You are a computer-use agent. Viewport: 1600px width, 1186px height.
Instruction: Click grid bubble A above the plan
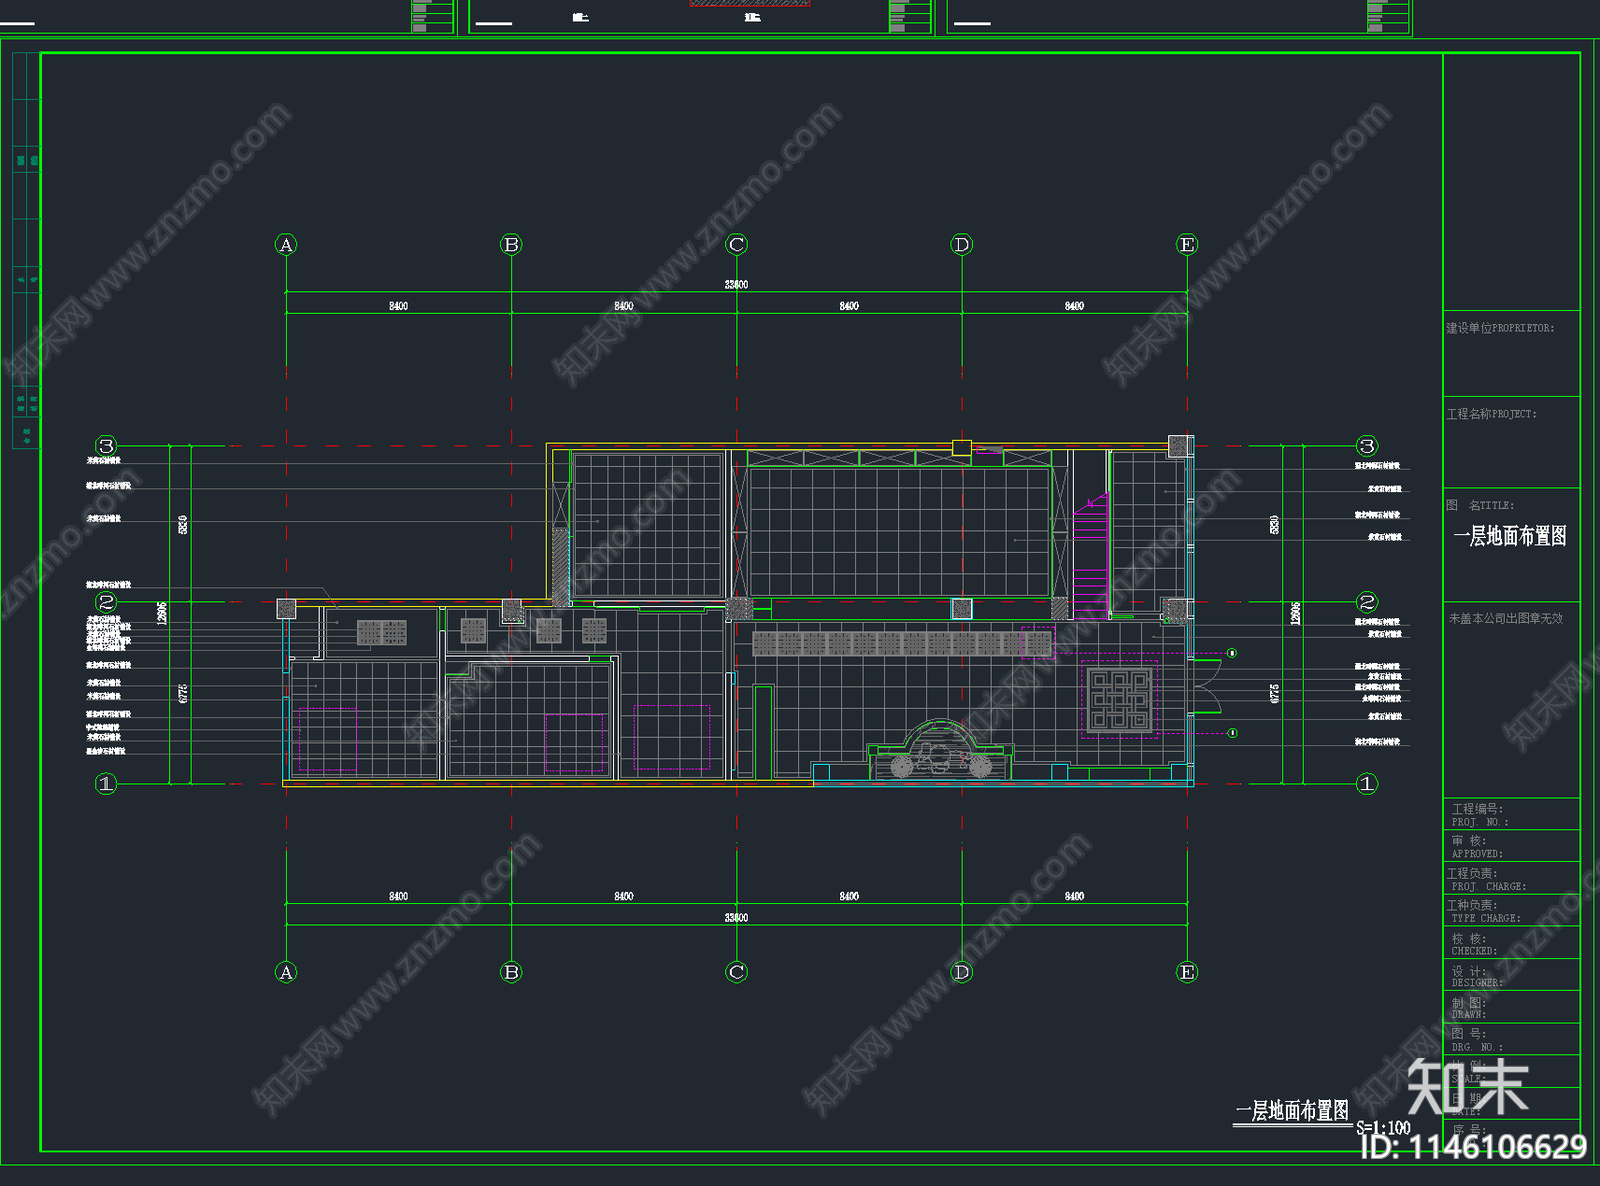(286, 245)
